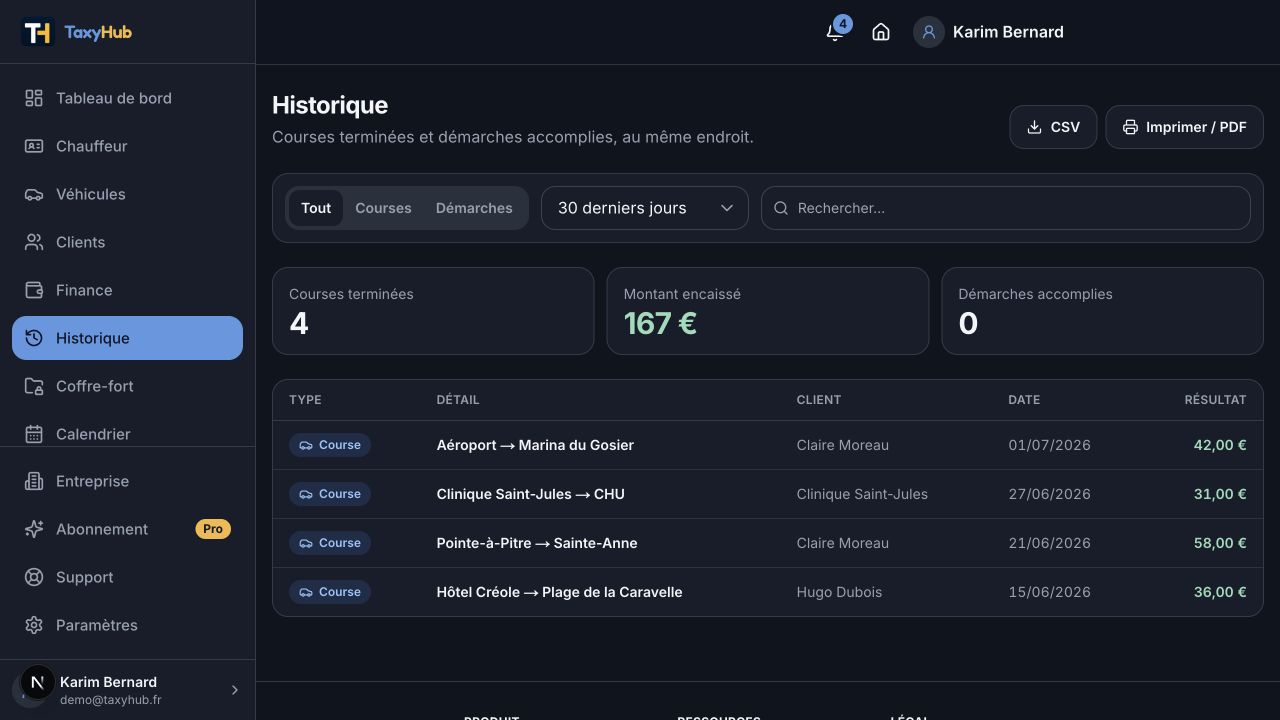1280x720 pixels.
Task: Click the TaxyHub logo icon
Action: click(x=38, y=32)
